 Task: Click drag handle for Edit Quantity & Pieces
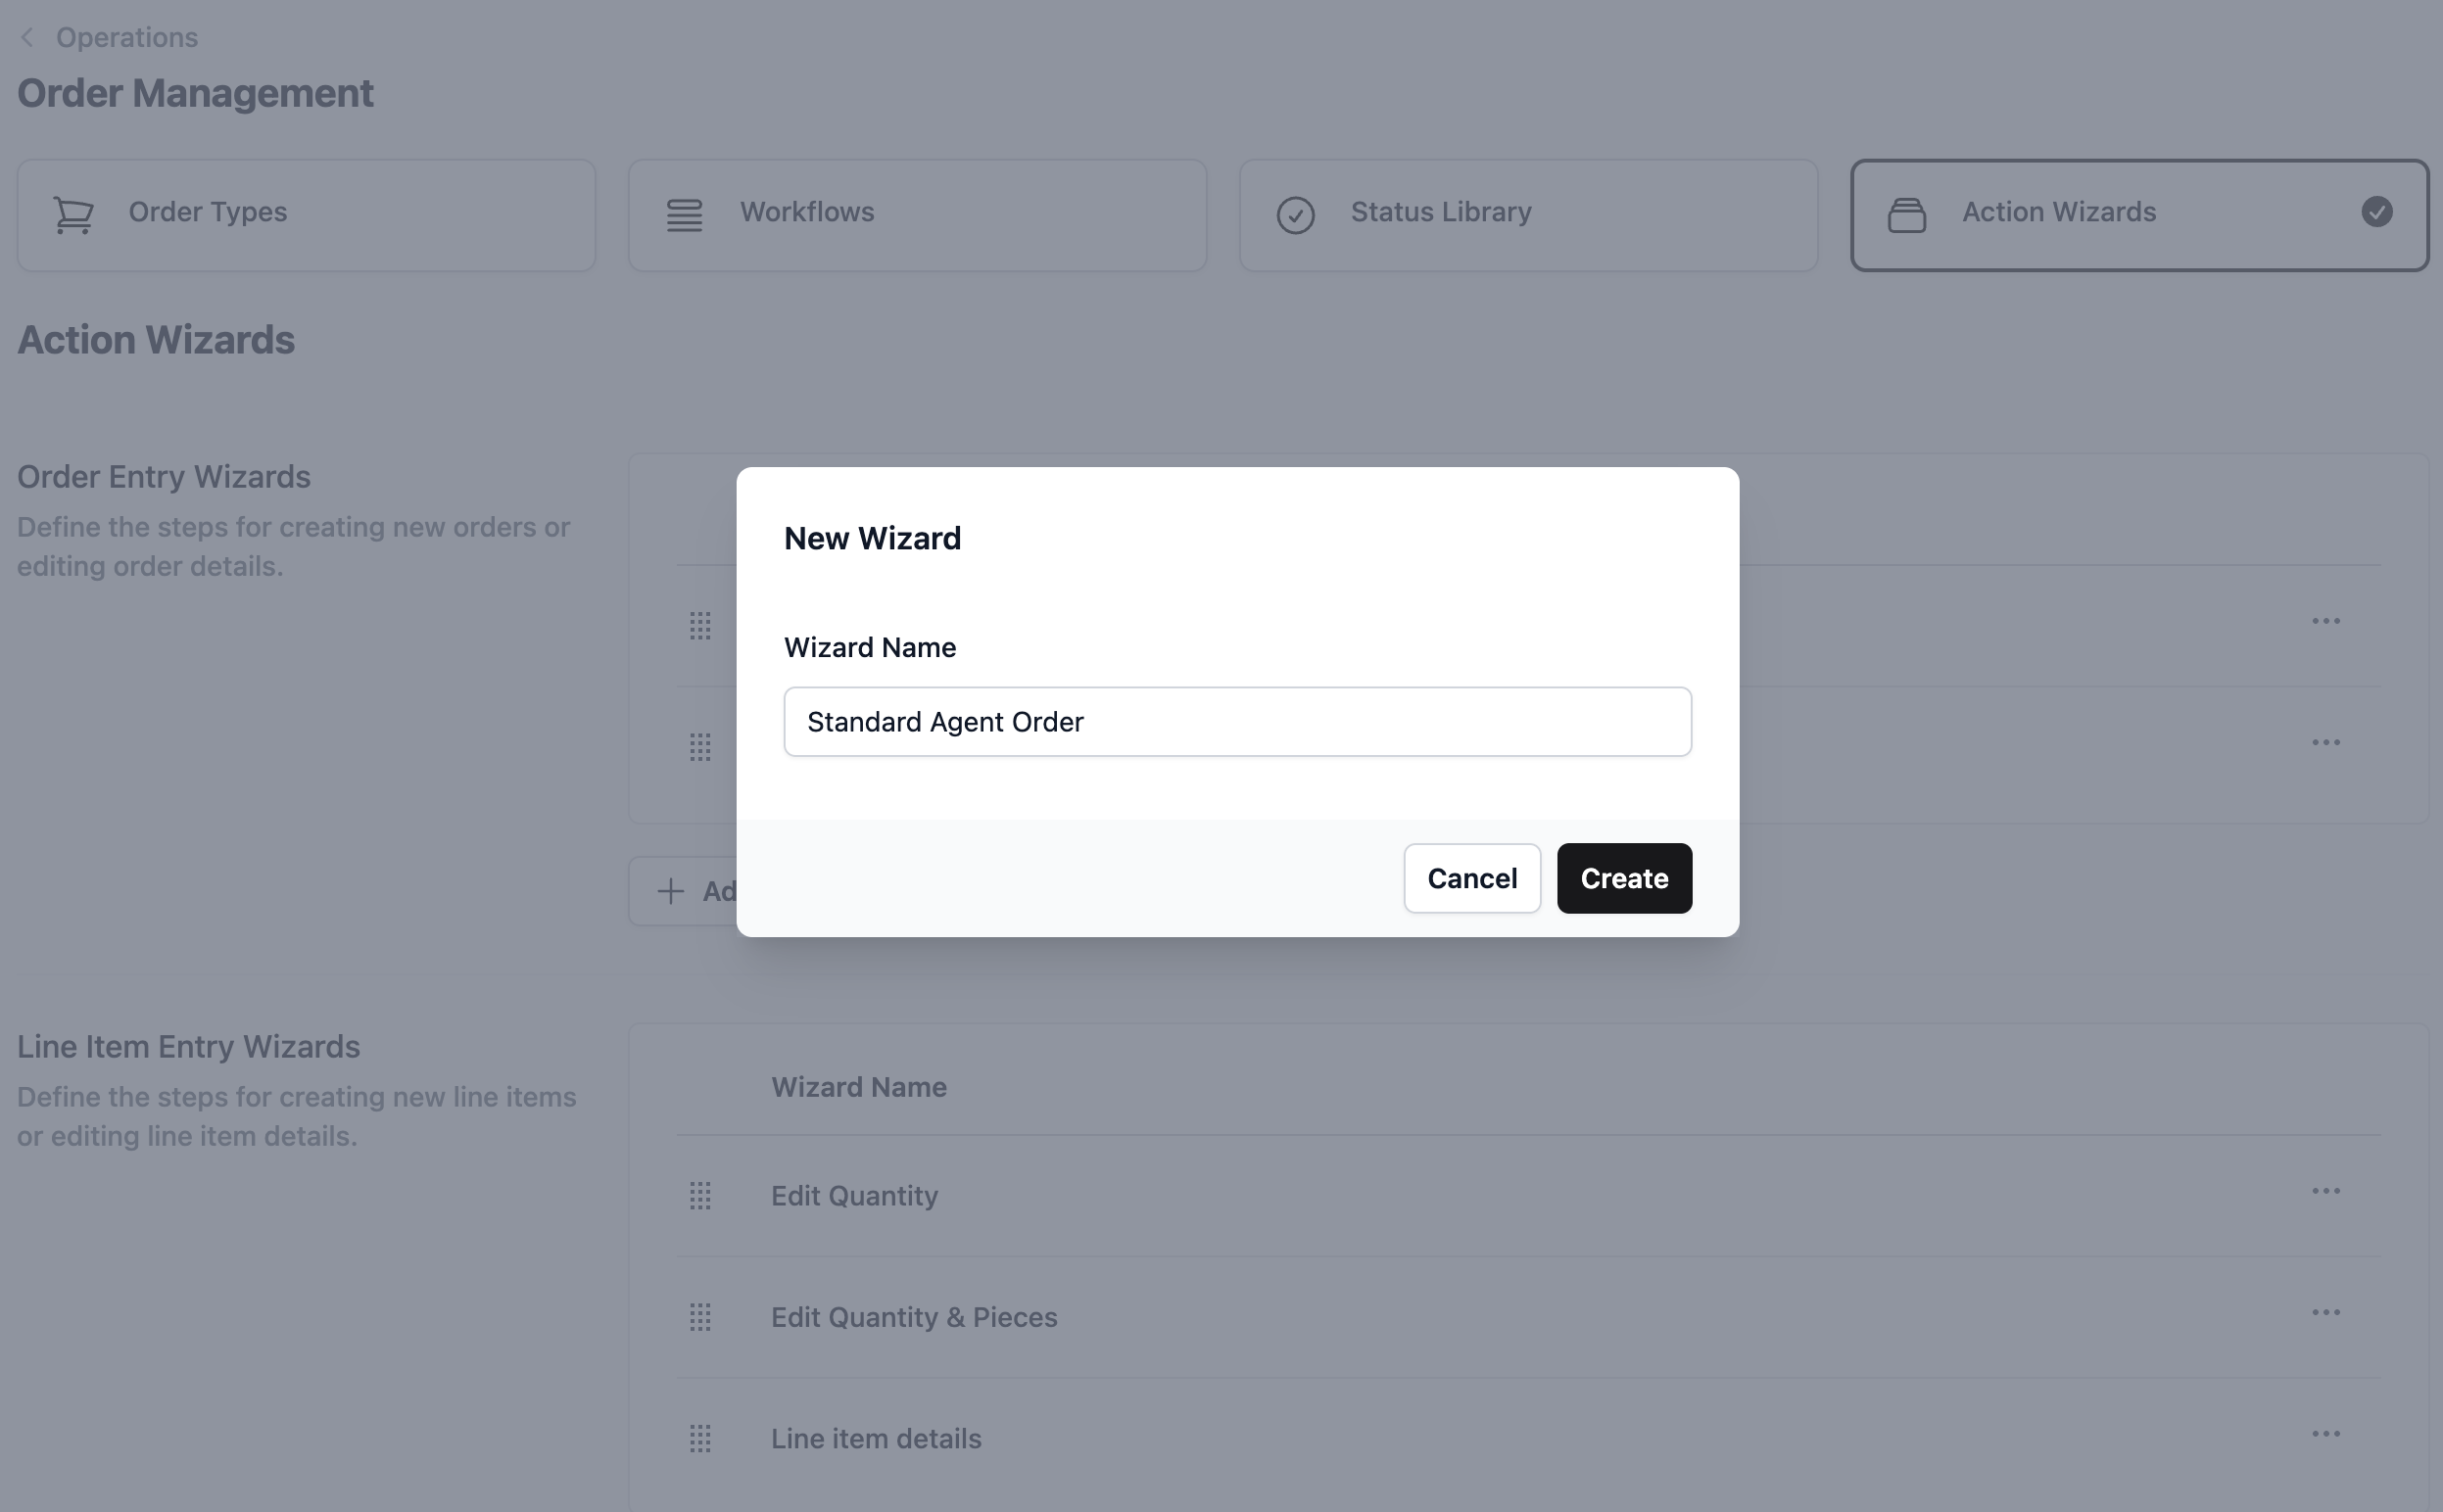700,1317
